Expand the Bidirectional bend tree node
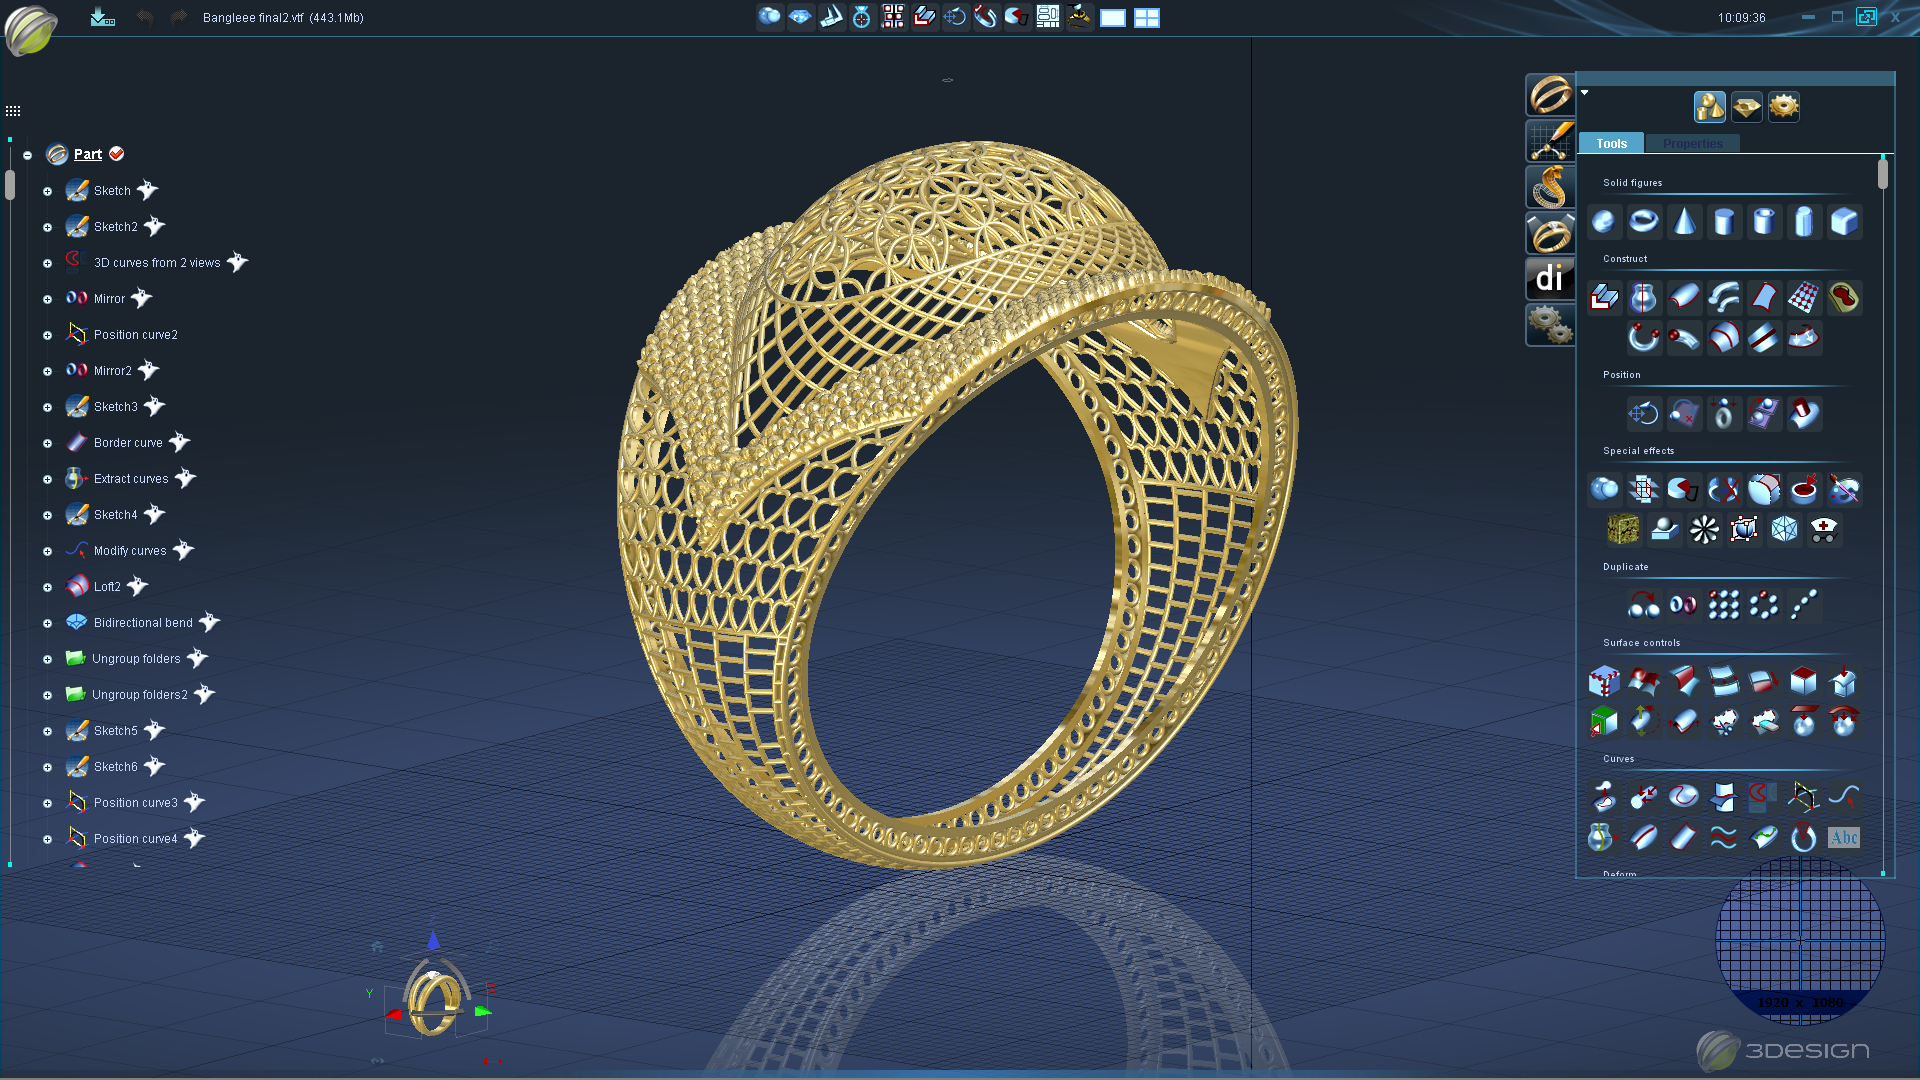The height and width of the screenshot is (1080, 1920). pos(47,623)
